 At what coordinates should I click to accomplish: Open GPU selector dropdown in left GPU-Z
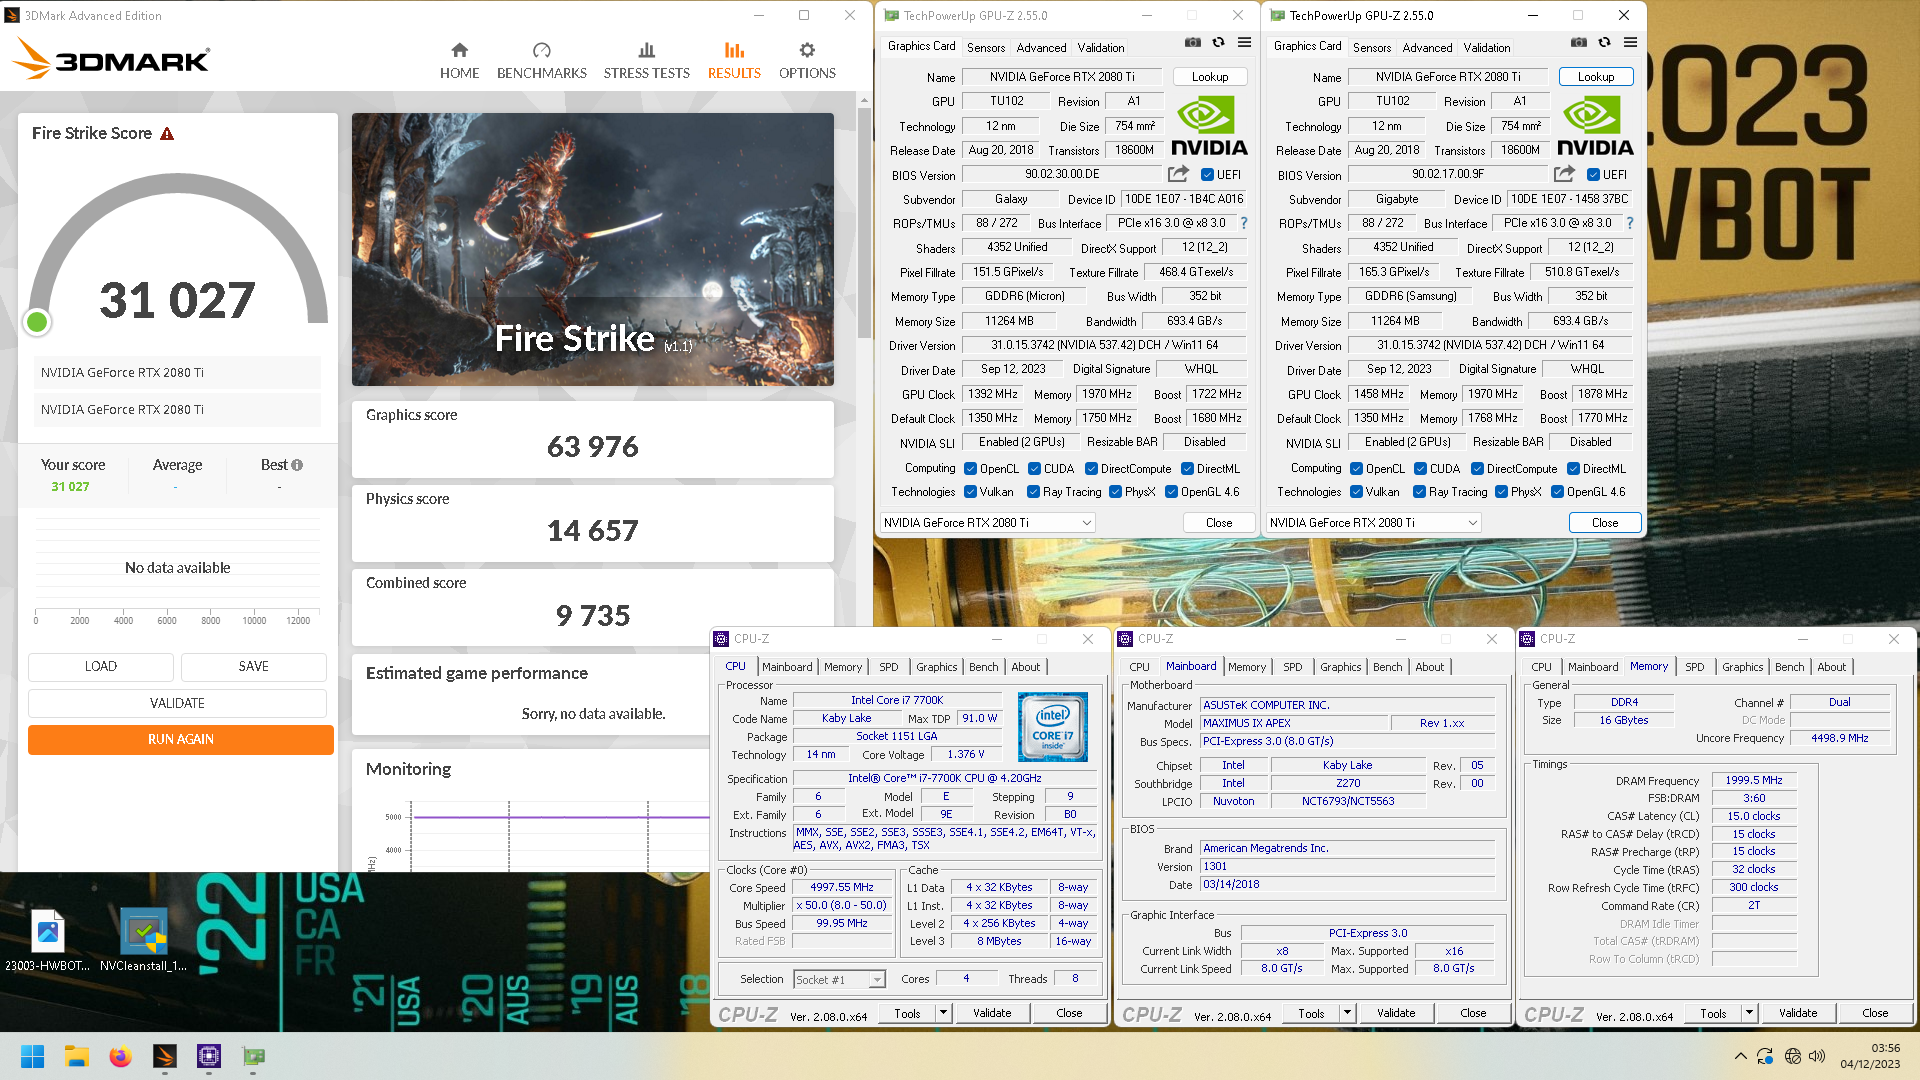987,523
